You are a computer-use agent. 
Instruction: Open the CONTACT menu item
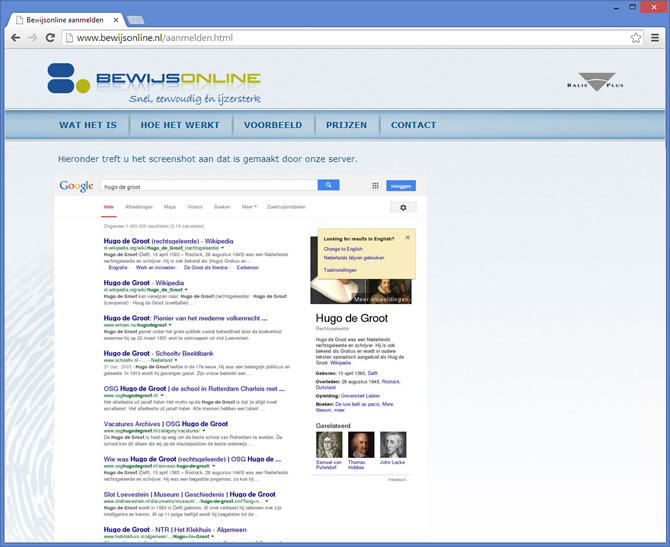point(413,125)
